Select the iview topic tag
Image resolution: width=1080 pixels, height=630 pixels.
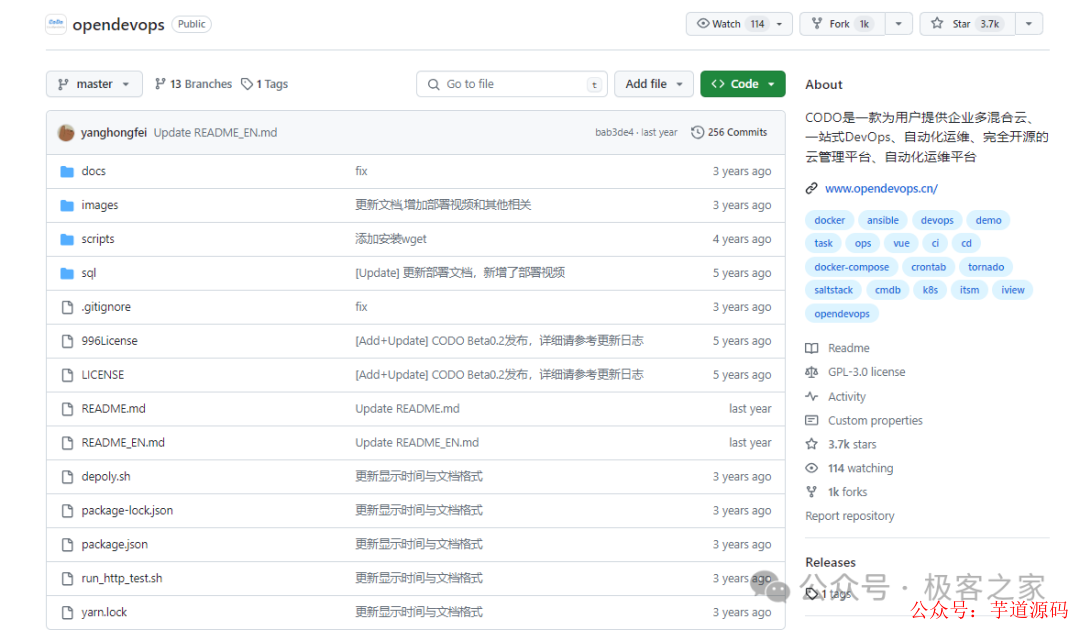(x=1012, y=291)
